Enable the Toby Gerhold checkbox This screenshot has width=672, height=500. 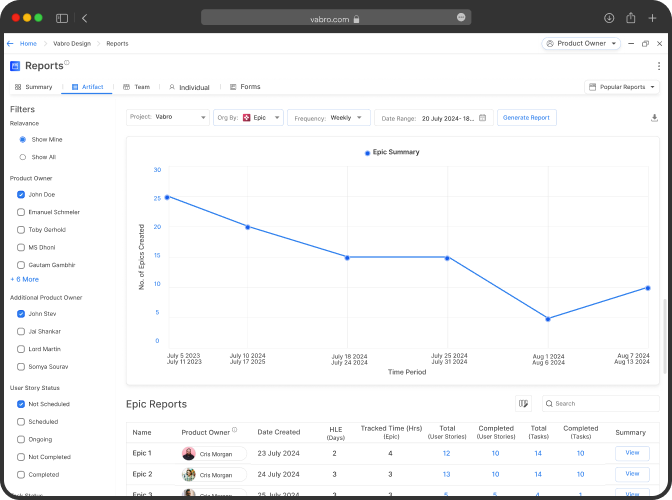point(21,229)
